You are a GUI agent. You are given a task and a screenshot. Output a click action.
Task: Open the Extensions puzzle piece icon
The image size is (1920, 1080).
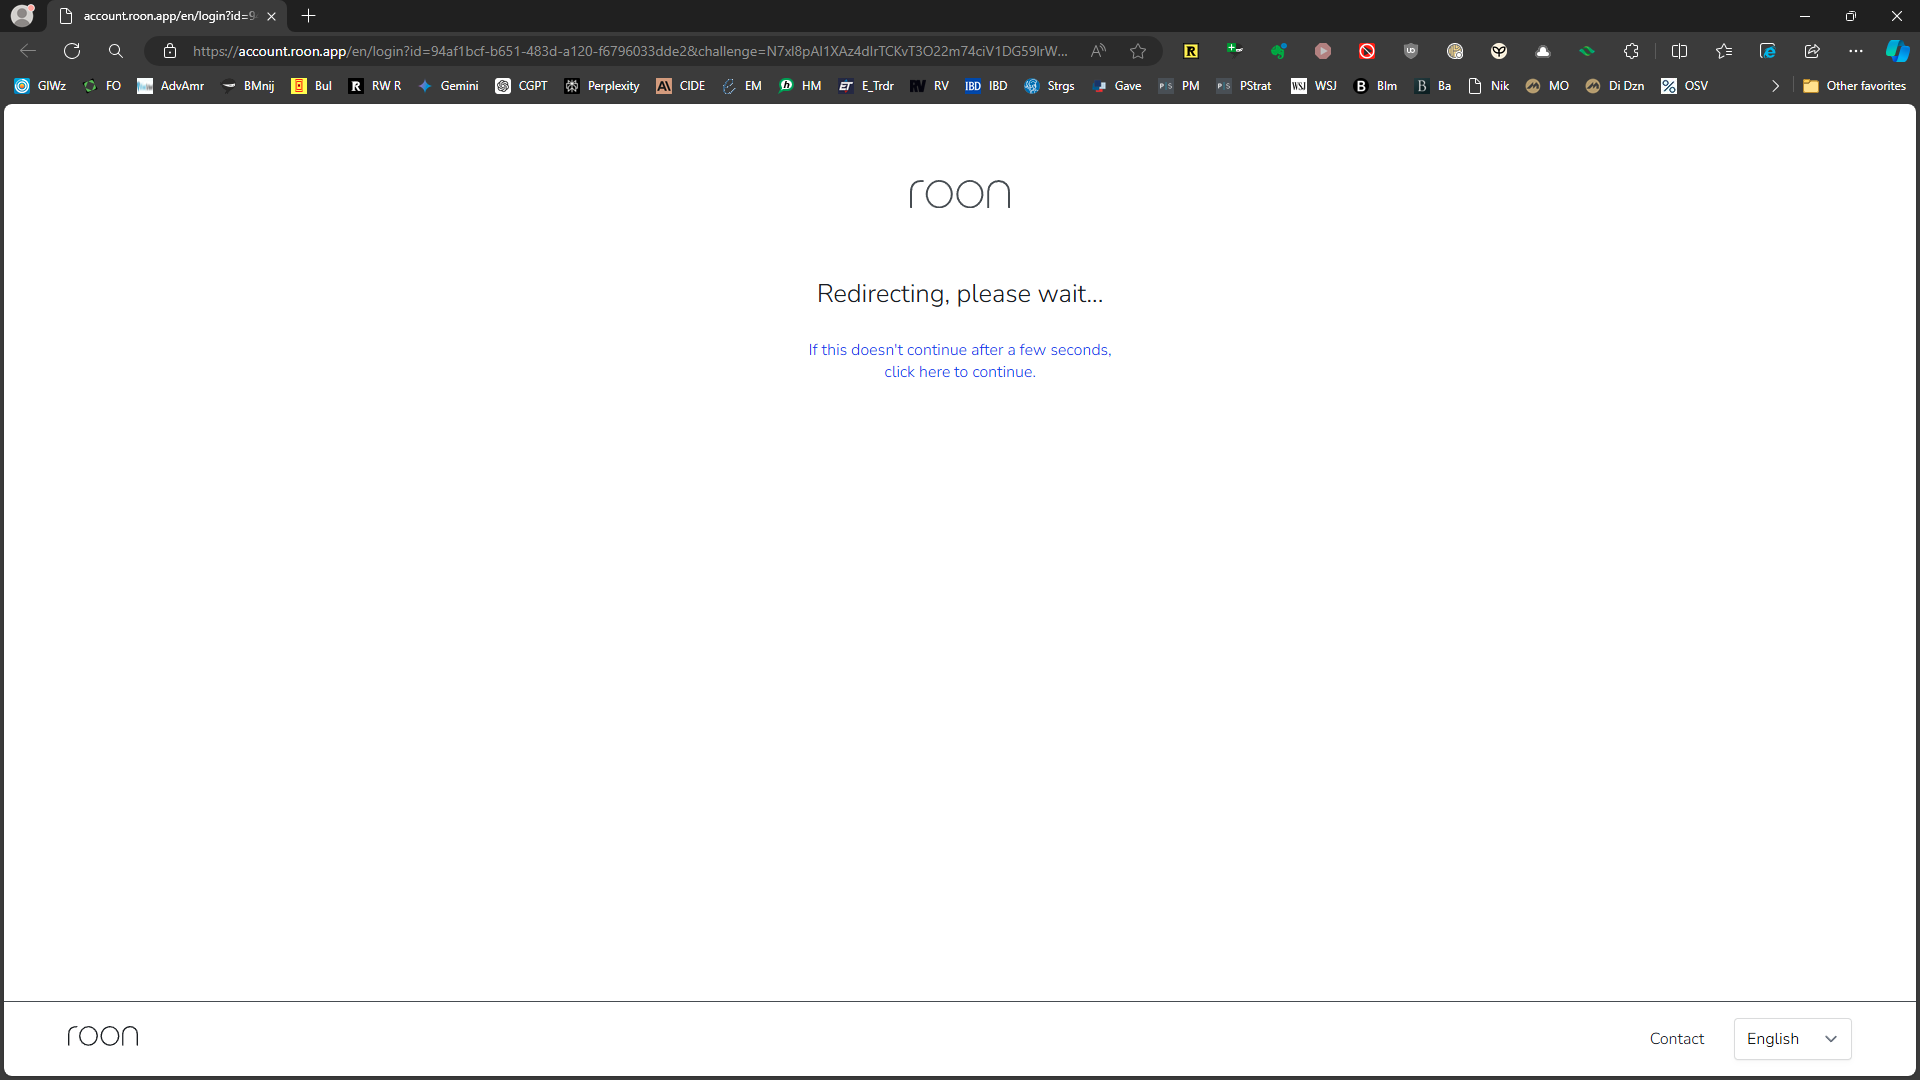point(1631,51)
